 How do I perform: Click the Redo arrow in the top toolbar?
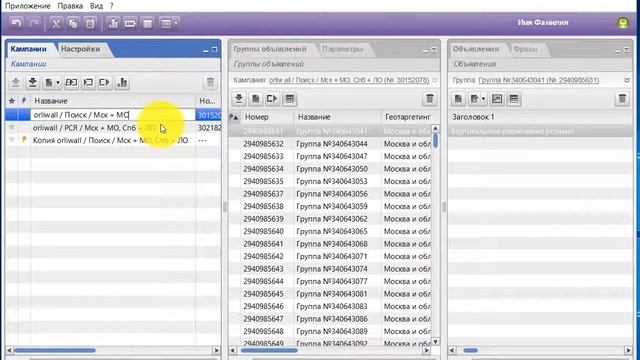click(x=34, y=23)
